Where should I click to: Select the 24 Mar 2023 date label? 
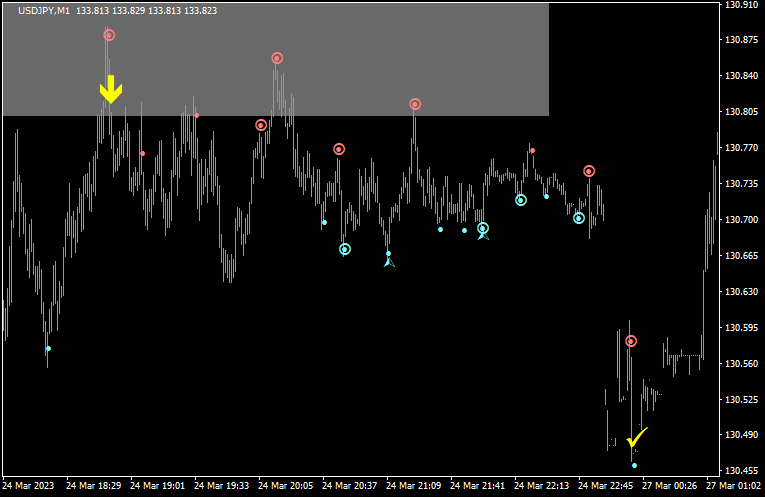click(x=30, y=486)
